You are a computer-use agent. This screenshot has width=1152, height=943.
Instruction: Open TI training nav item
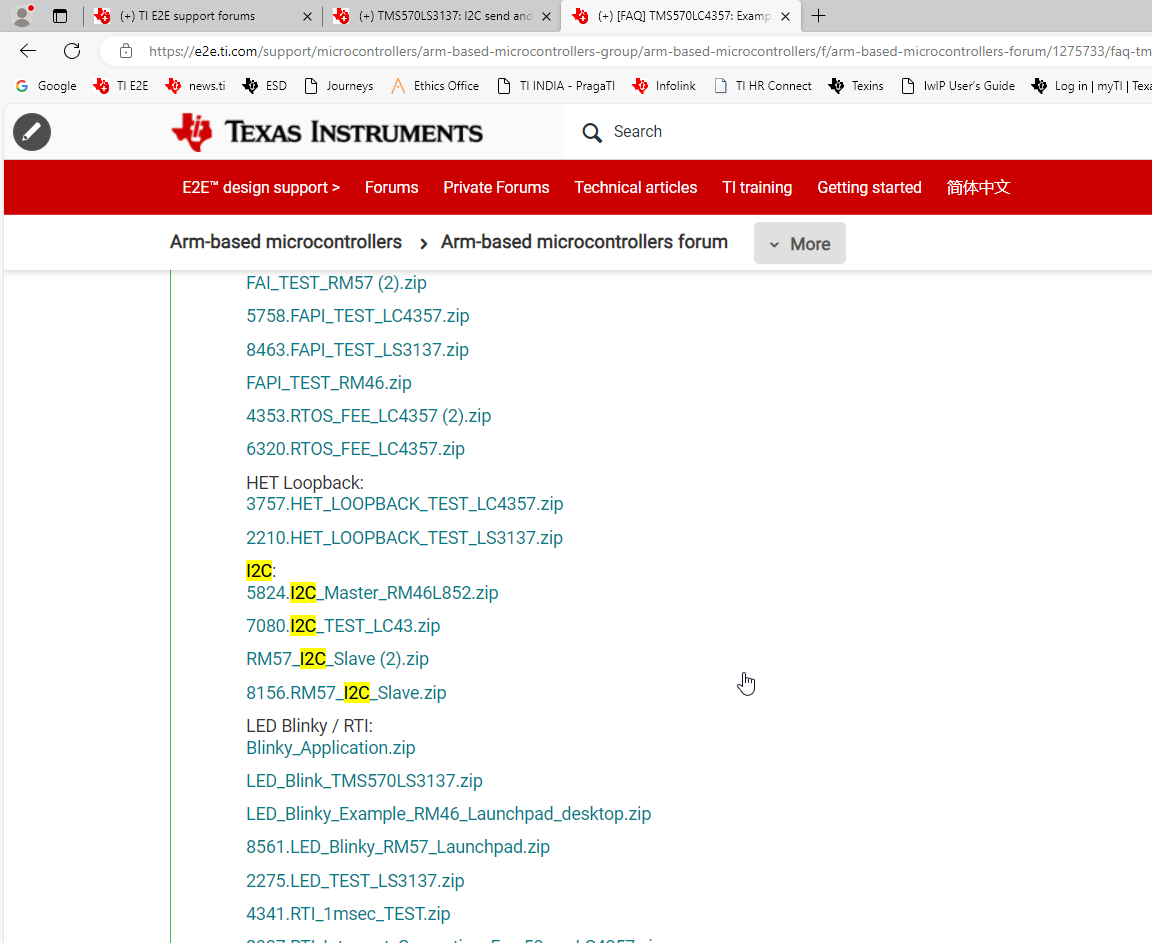(x=757, y=187)
